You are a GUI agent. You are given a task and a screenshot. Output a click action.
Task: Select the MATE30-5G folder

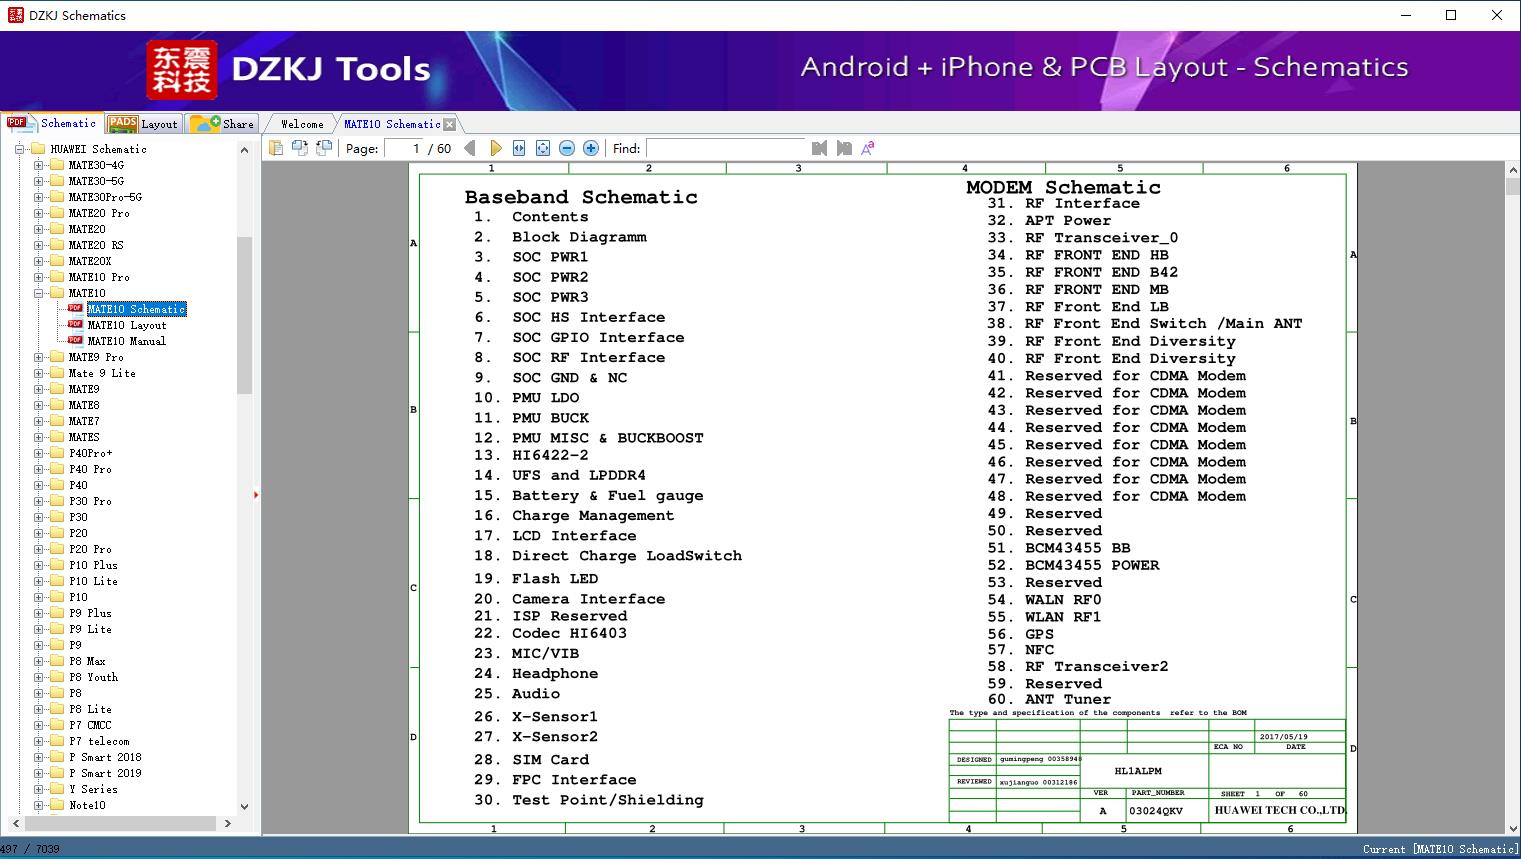pyautogui.click(x=96, y=181)
